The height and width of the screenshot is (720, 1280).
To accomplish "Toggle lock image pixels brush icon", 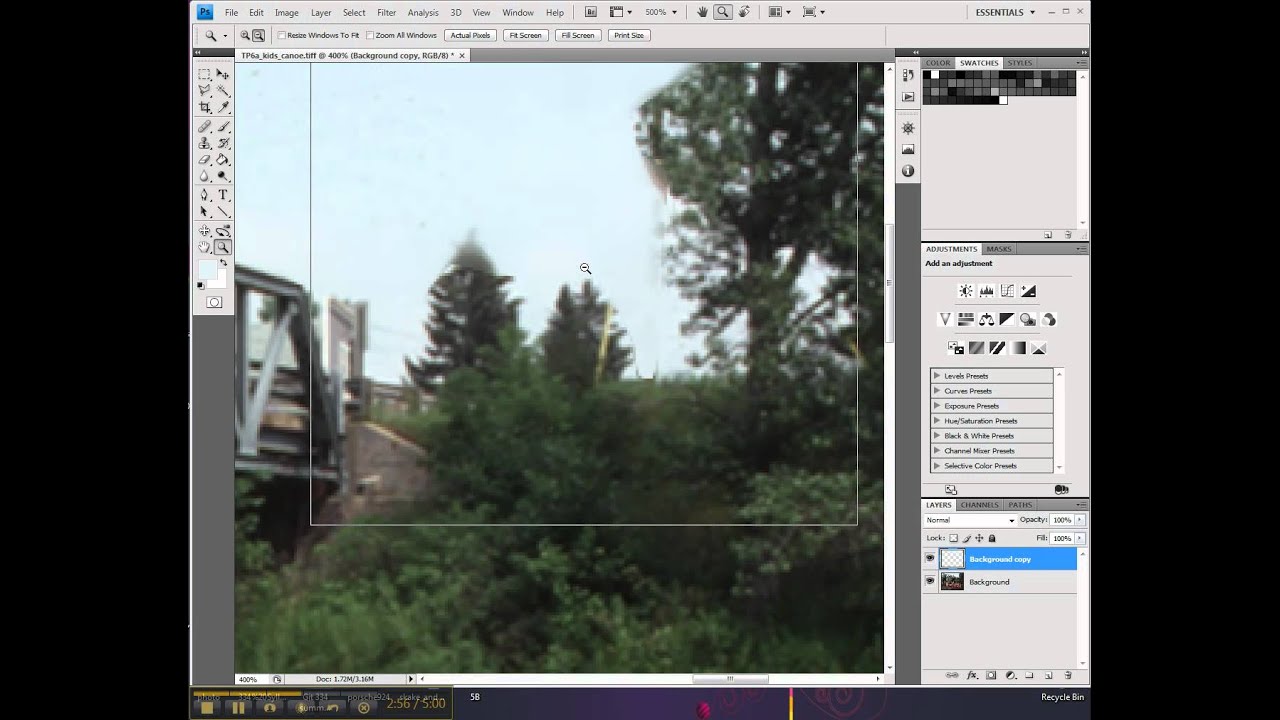I will 966,538.
